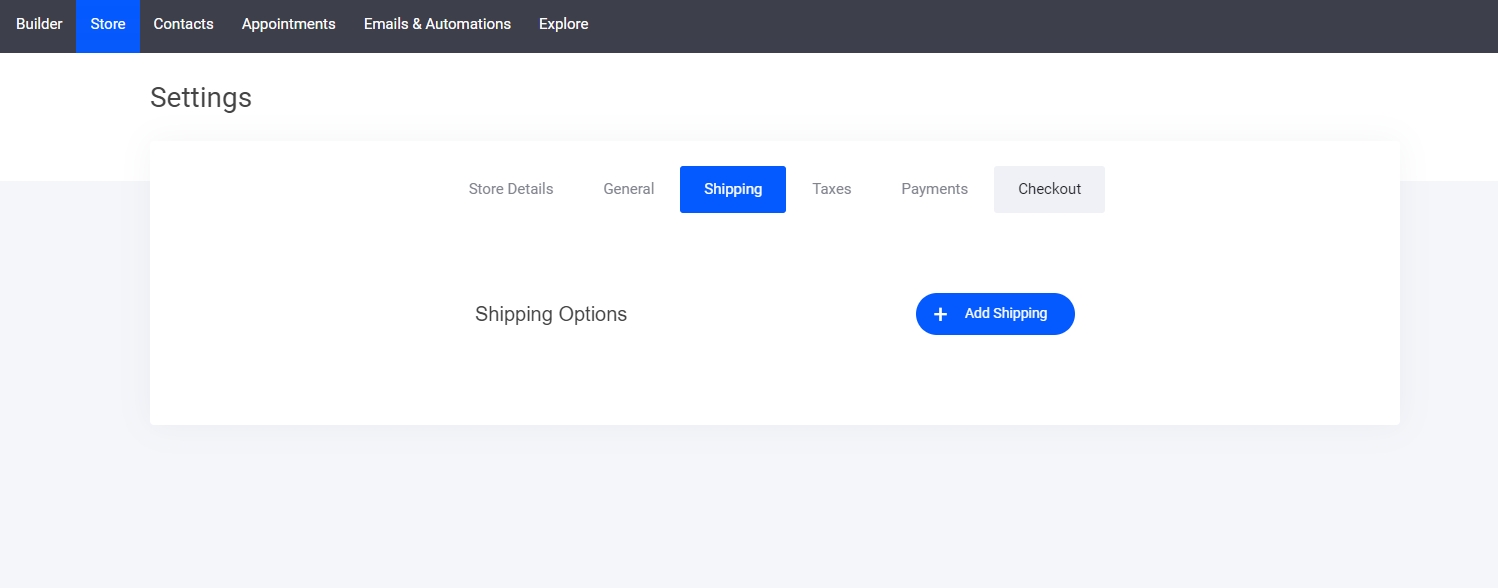Viewport: 1498px width, 588px height.
Task: Click the Shipping Options label
Action: pos(551,314)
